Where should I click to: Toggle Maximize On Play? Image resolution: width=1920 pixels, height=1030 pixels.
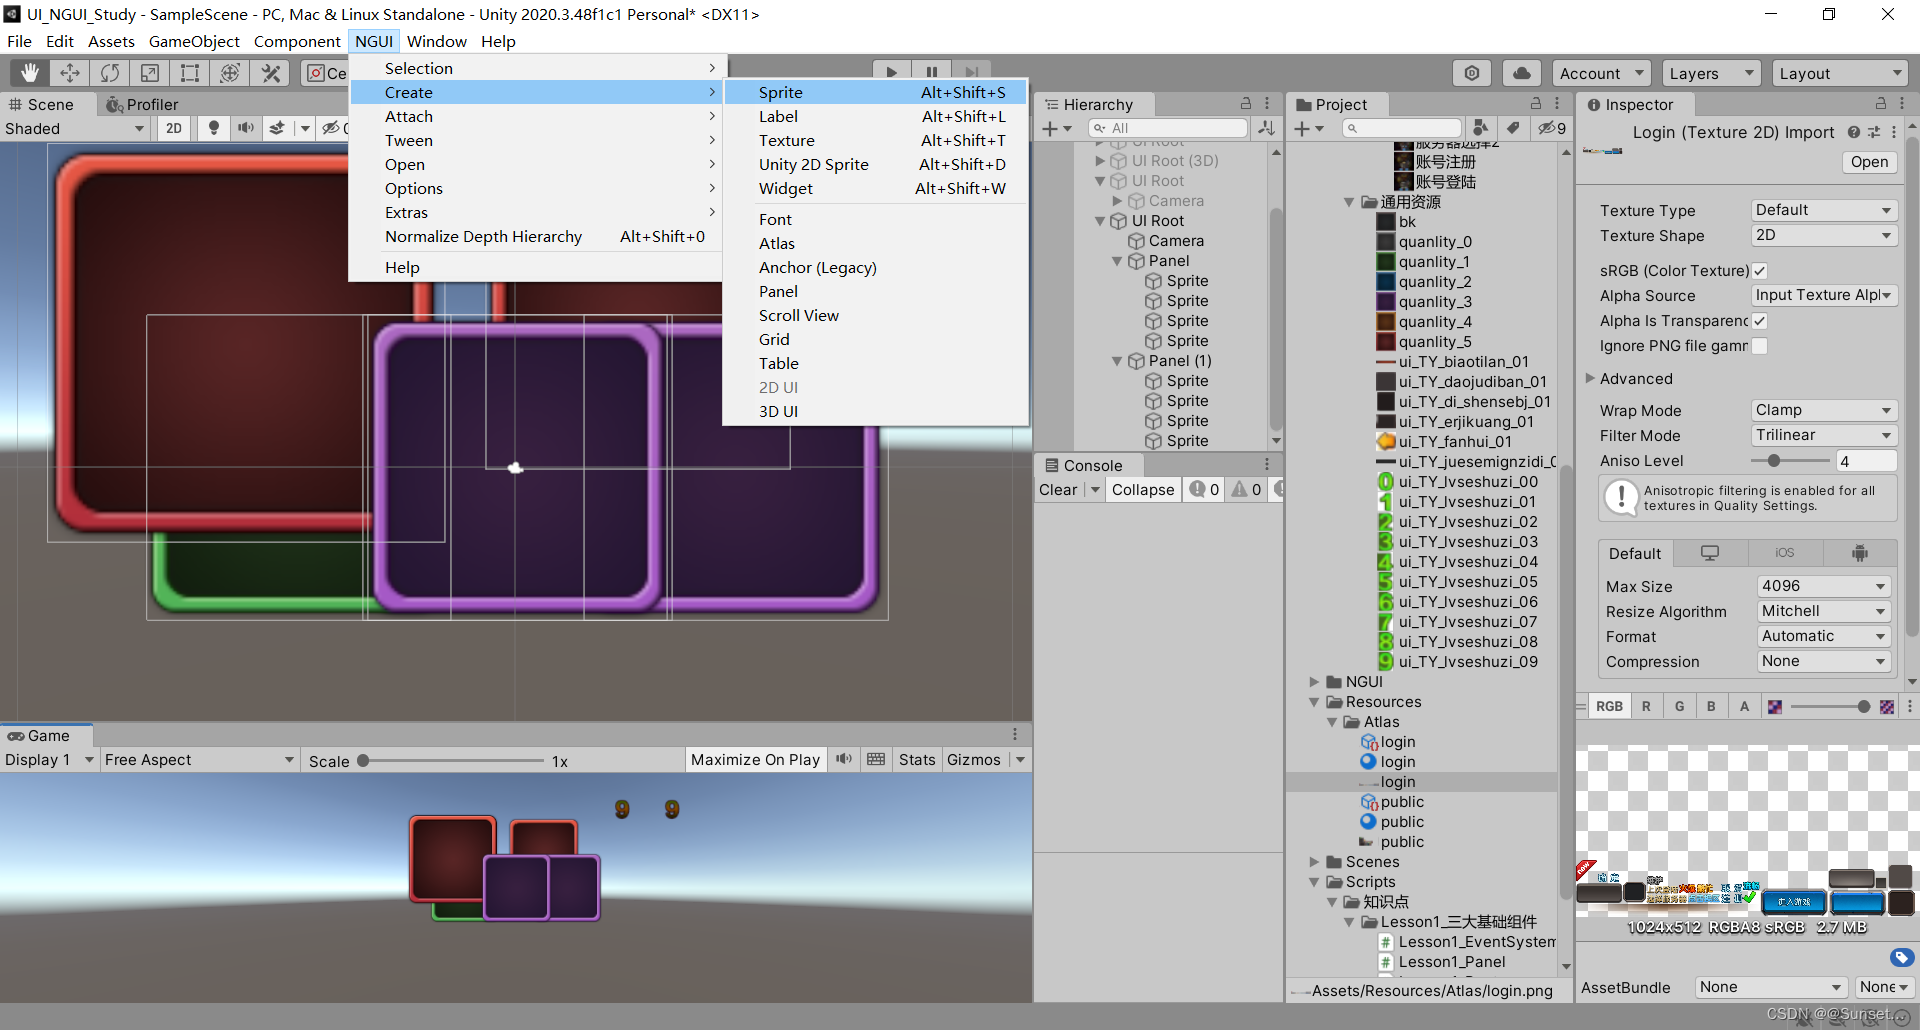755,760
